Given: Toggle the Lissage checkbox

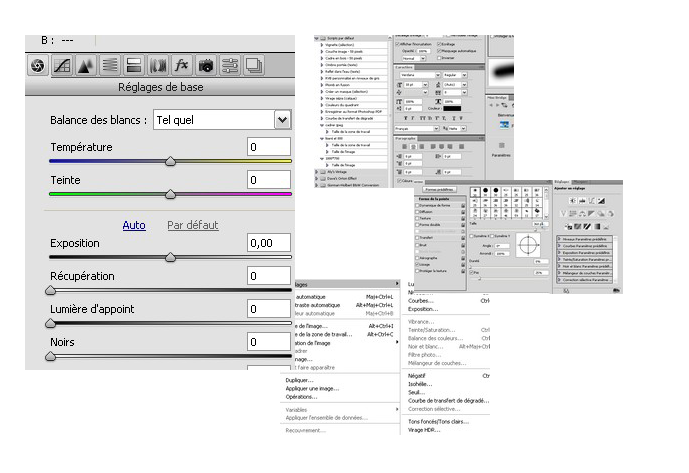Looking at the screenshot, I should coord(417,265).
